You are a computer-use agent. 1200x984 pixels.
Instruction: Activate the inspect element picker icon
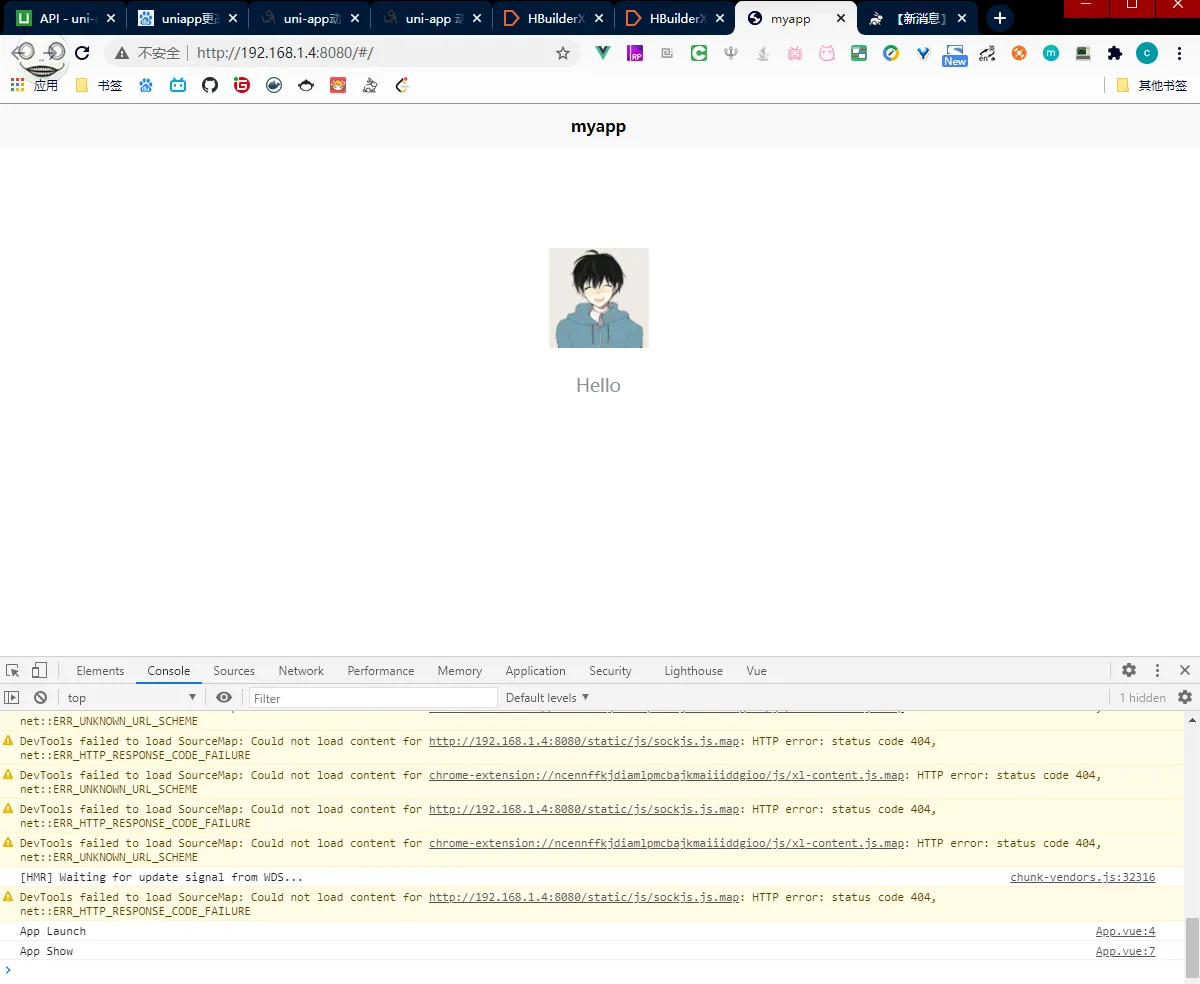pos(13,670)
